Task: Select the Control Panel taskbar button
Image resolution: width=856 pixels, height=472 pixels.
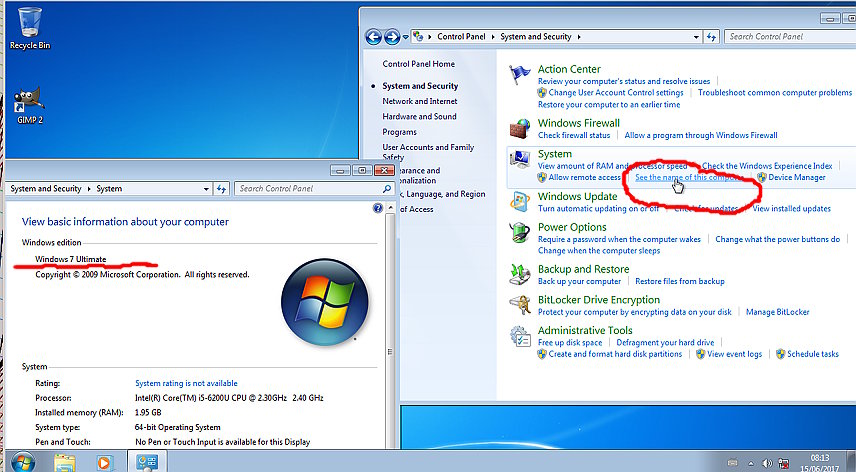Action: [147, 462]
